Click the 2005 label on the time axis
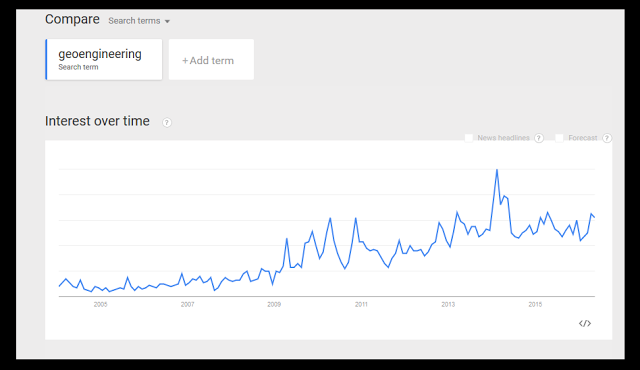The width and height of the screenshot is (640, 370). click(x=100, y=304)
